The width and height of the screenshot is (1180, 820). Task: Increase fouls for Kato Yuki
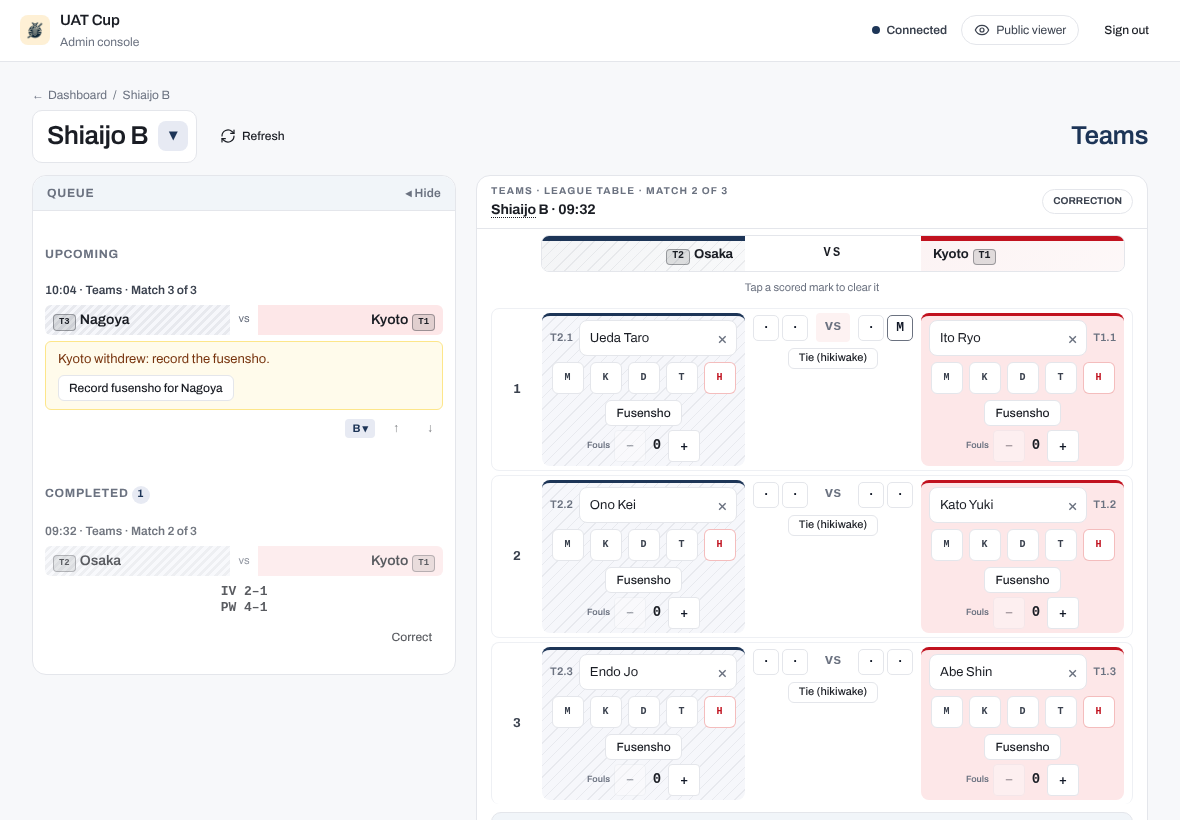pos(1063,613)
